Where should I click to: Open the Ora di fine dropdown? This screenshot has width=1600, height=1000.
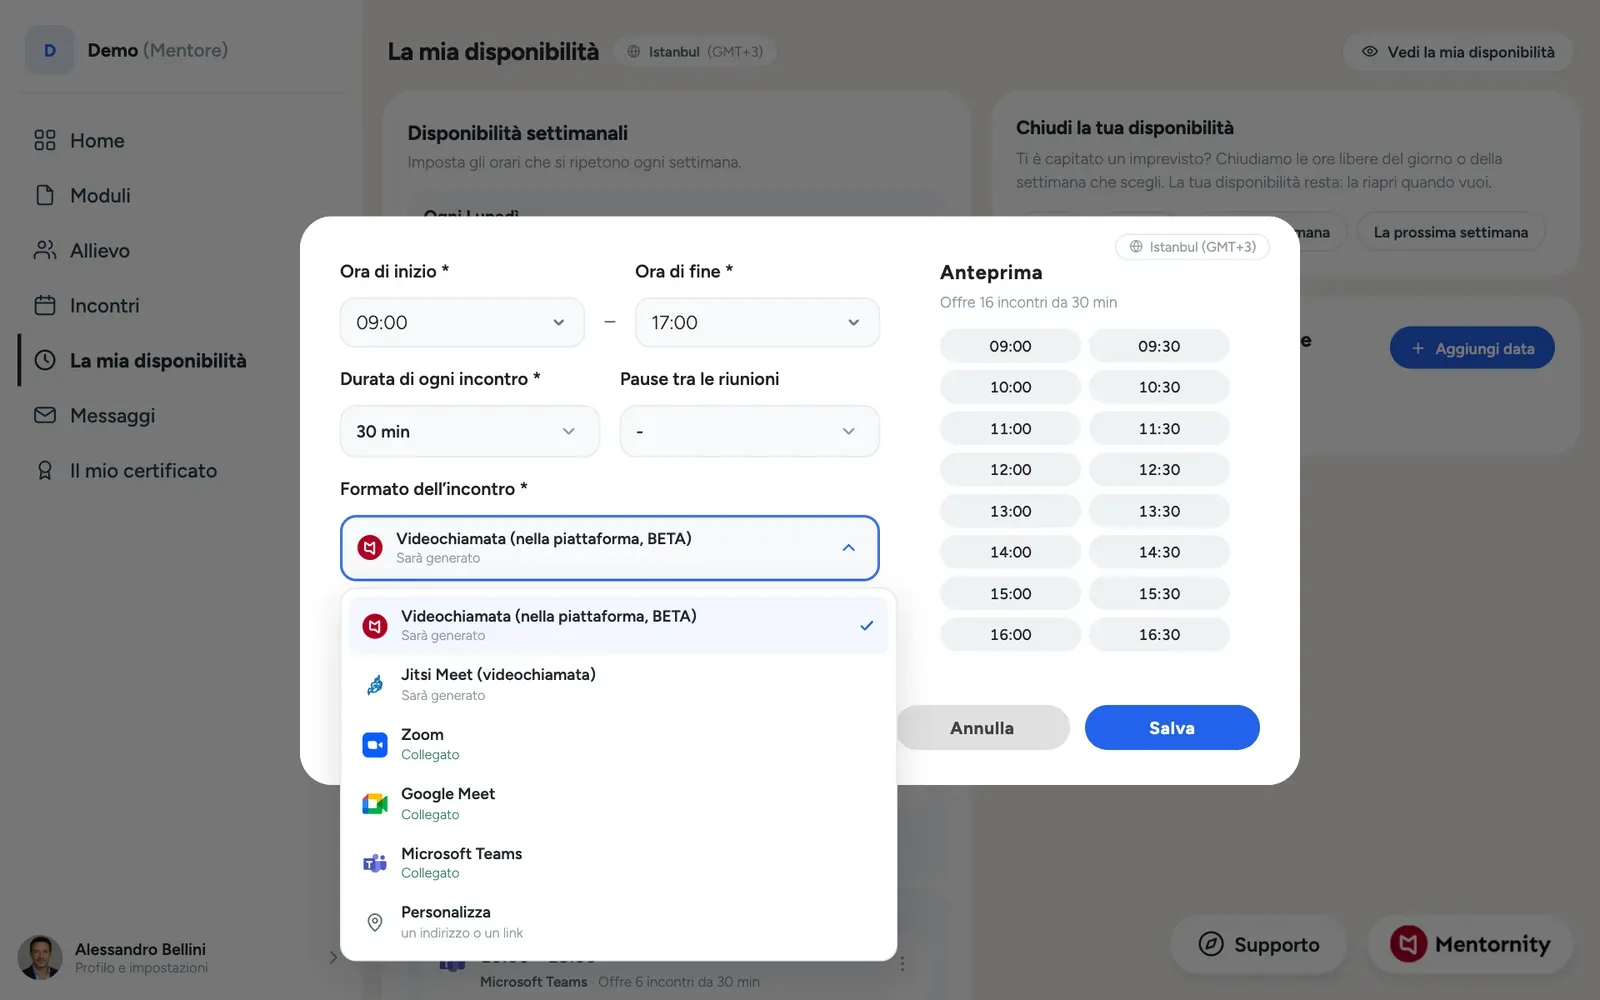pyautogui.click(x=757, y=322)
